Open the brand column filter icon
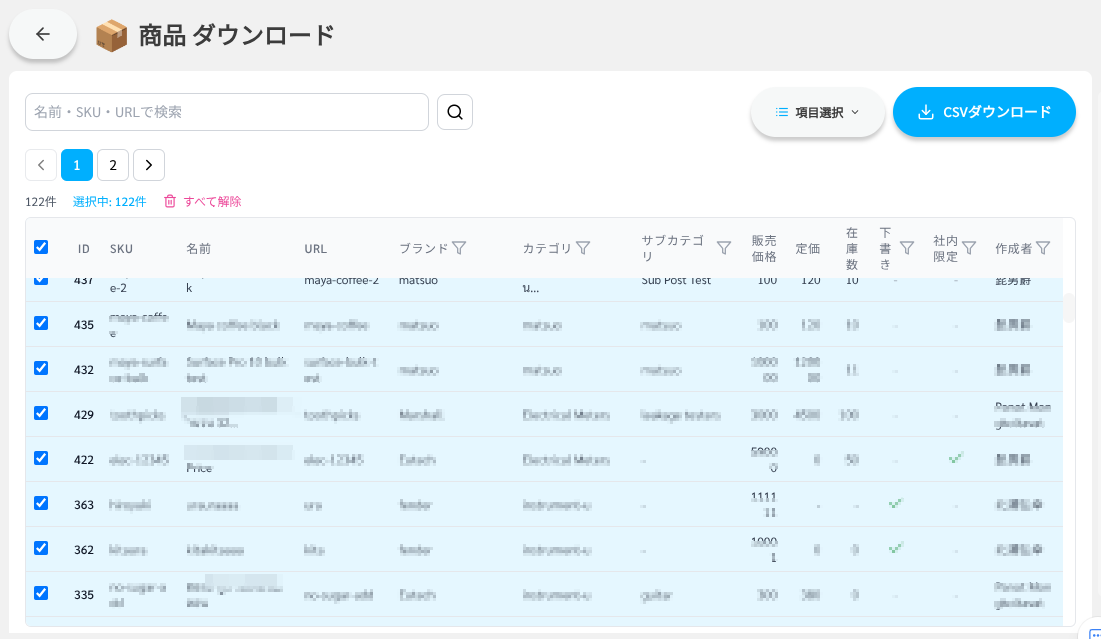The width and height of the screenshot is (1101, 639). (459, 248)
